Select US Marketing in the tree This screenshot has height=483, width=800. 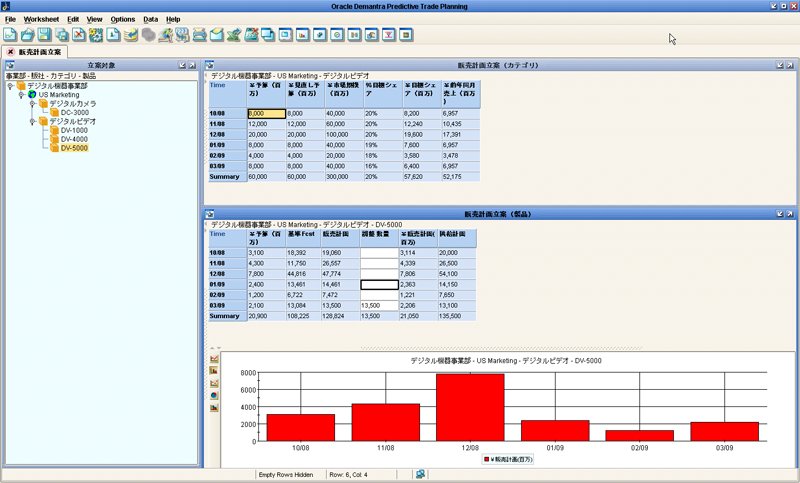59,95
